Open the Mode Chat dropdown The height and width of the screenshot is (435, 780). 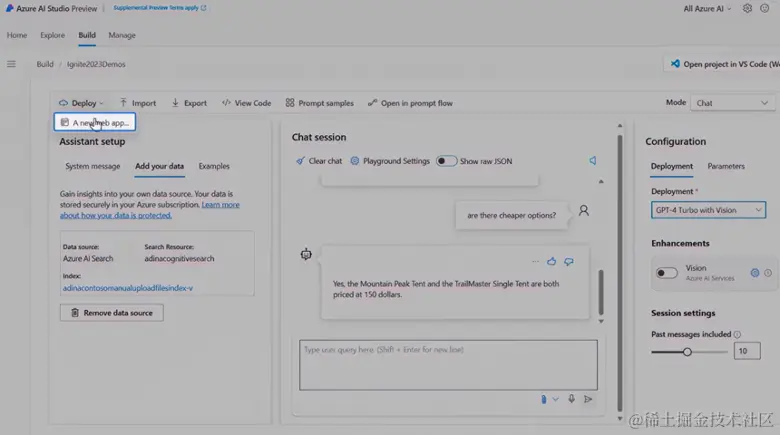pos(732,103)
